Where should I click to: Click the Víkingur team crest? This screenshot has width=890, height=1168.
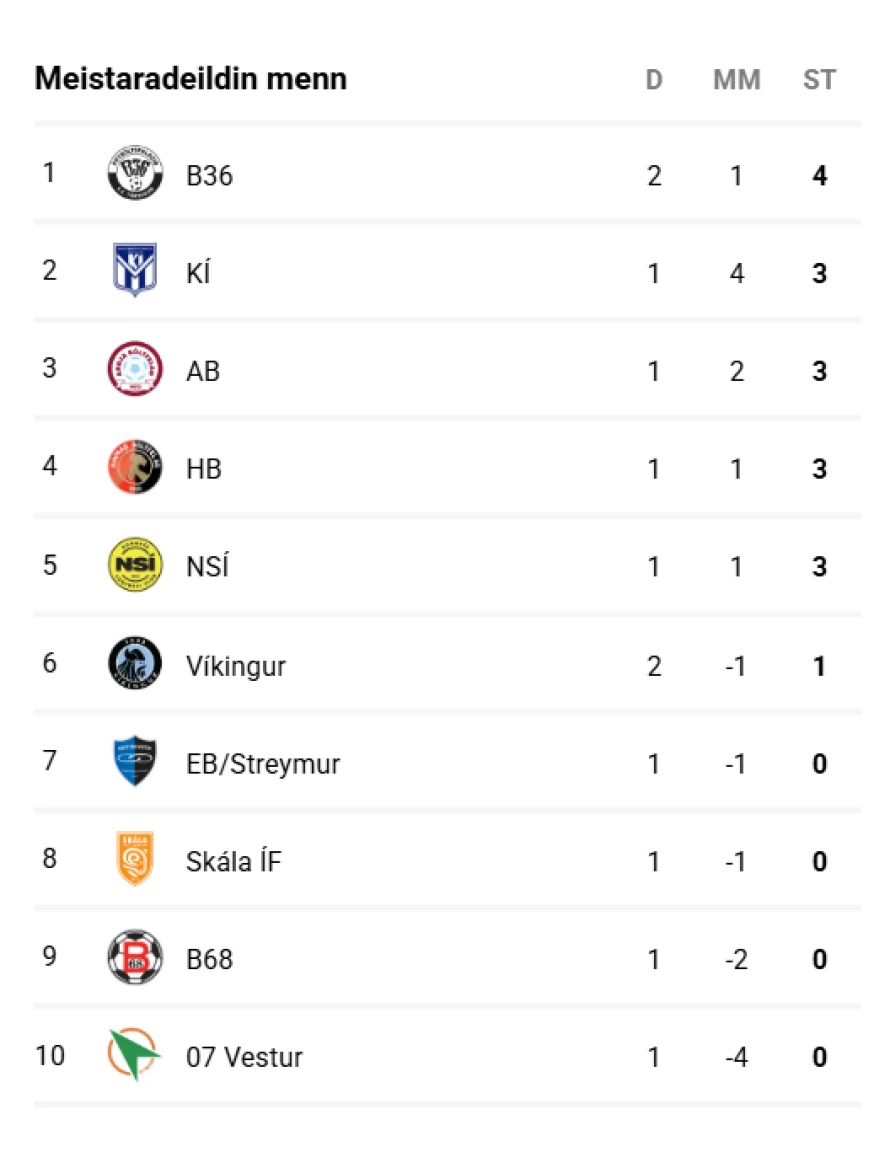pyautogui.click(x=135, y=664)
